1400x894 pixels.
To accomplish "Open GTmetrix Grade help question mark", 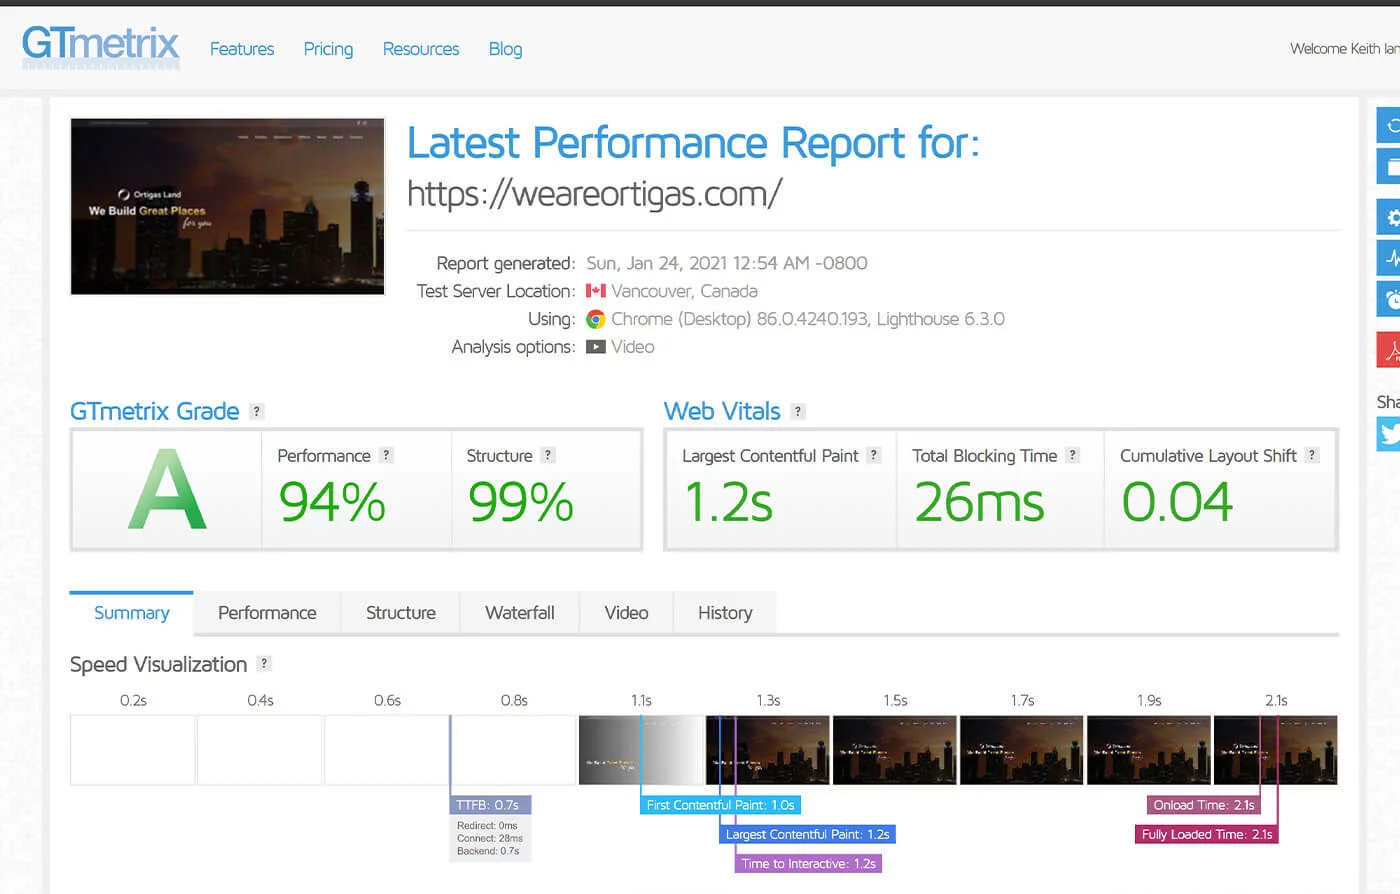I will coord(257,411).
